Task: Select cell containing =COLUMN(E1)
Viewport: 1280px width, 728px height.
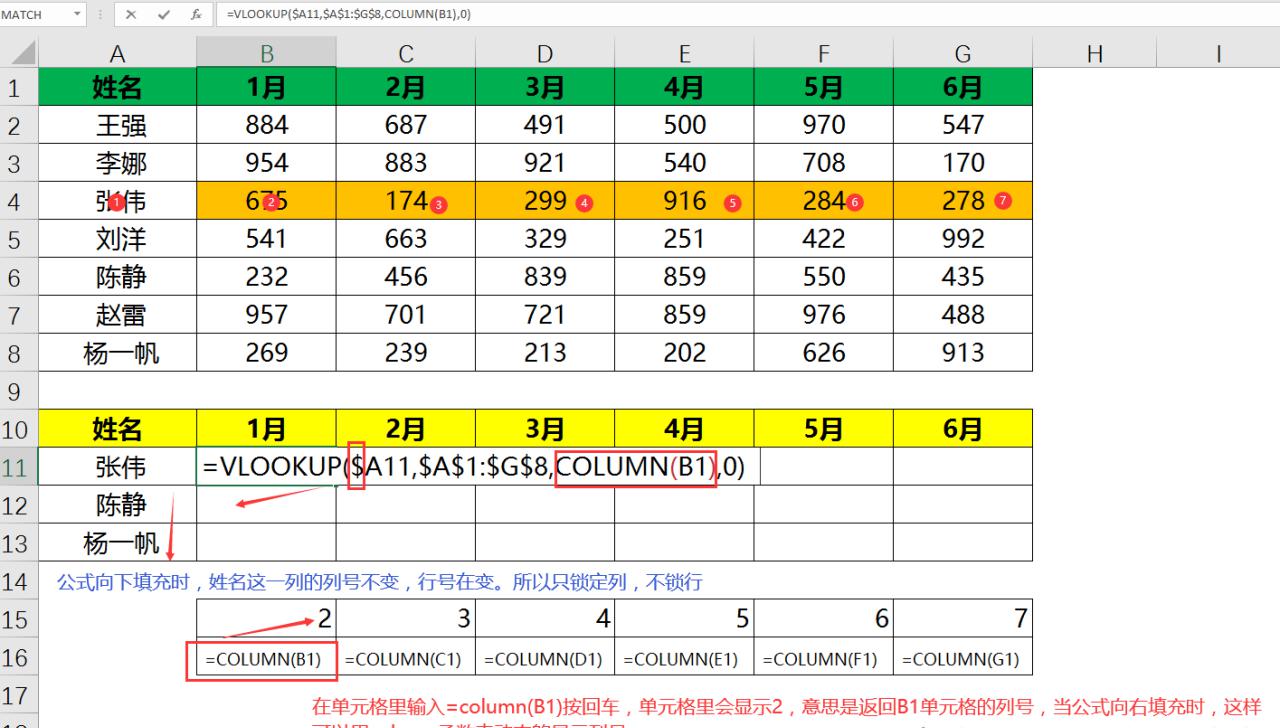Action: tap(684, 659)
